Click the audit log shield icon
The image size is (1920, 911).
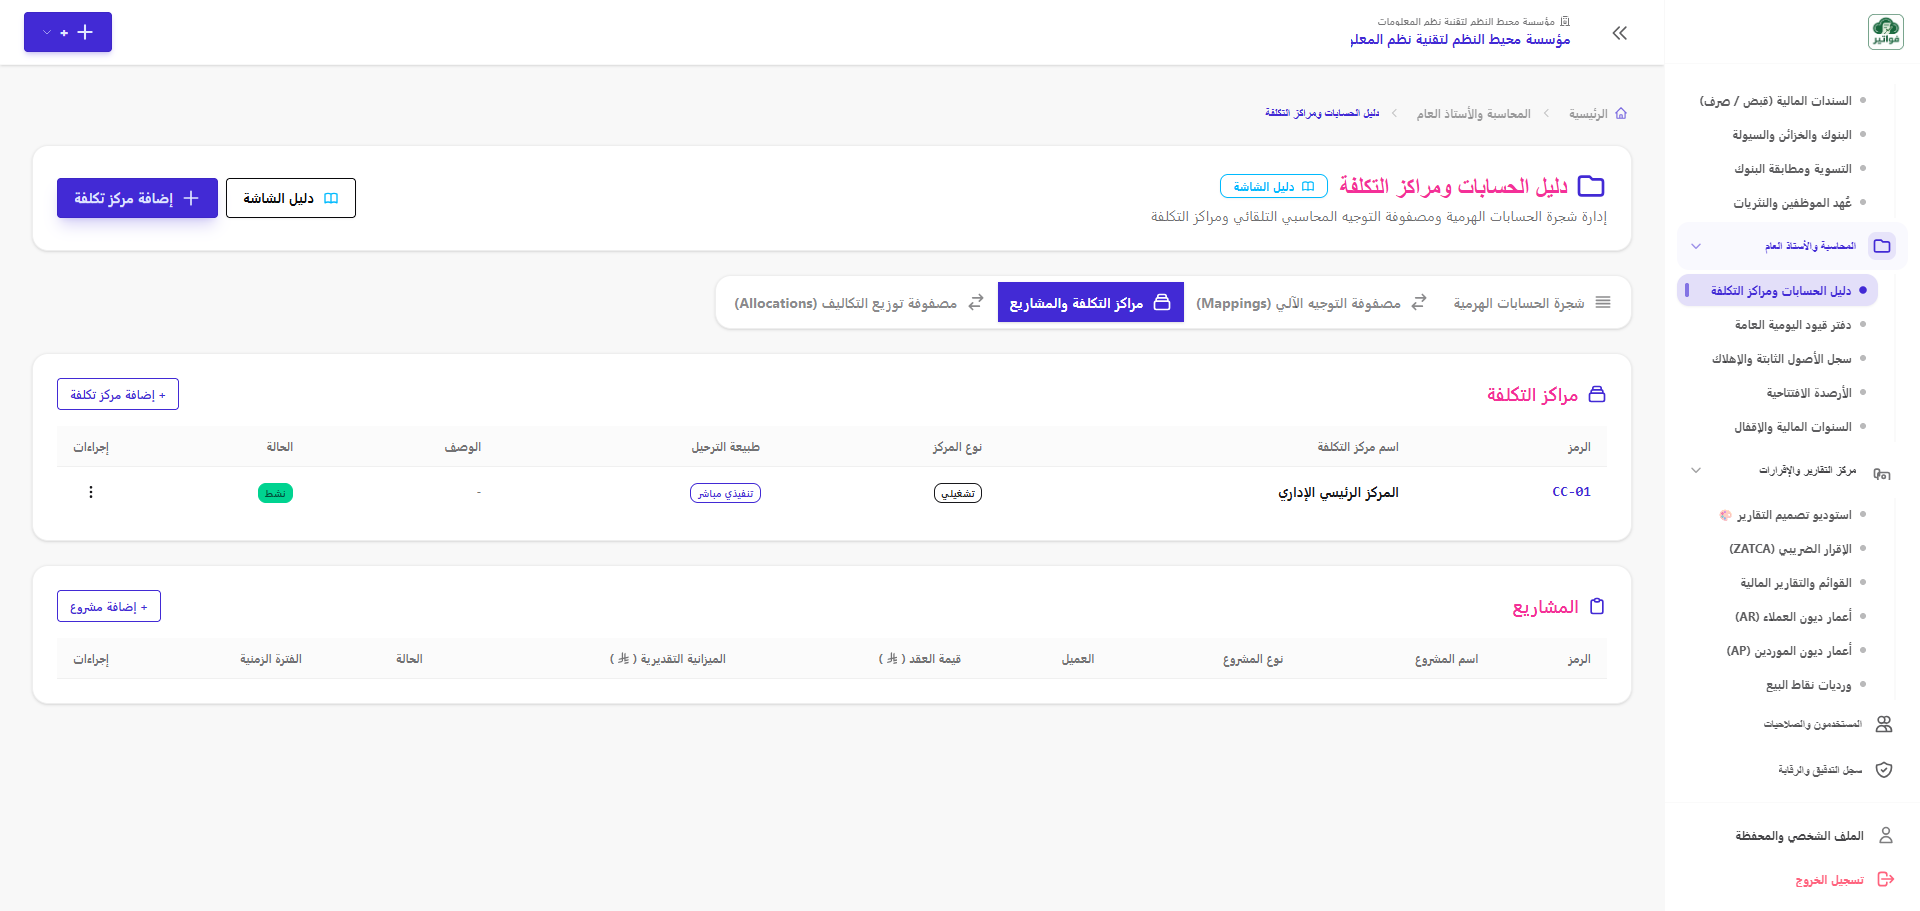click(x=1884, y=770)
